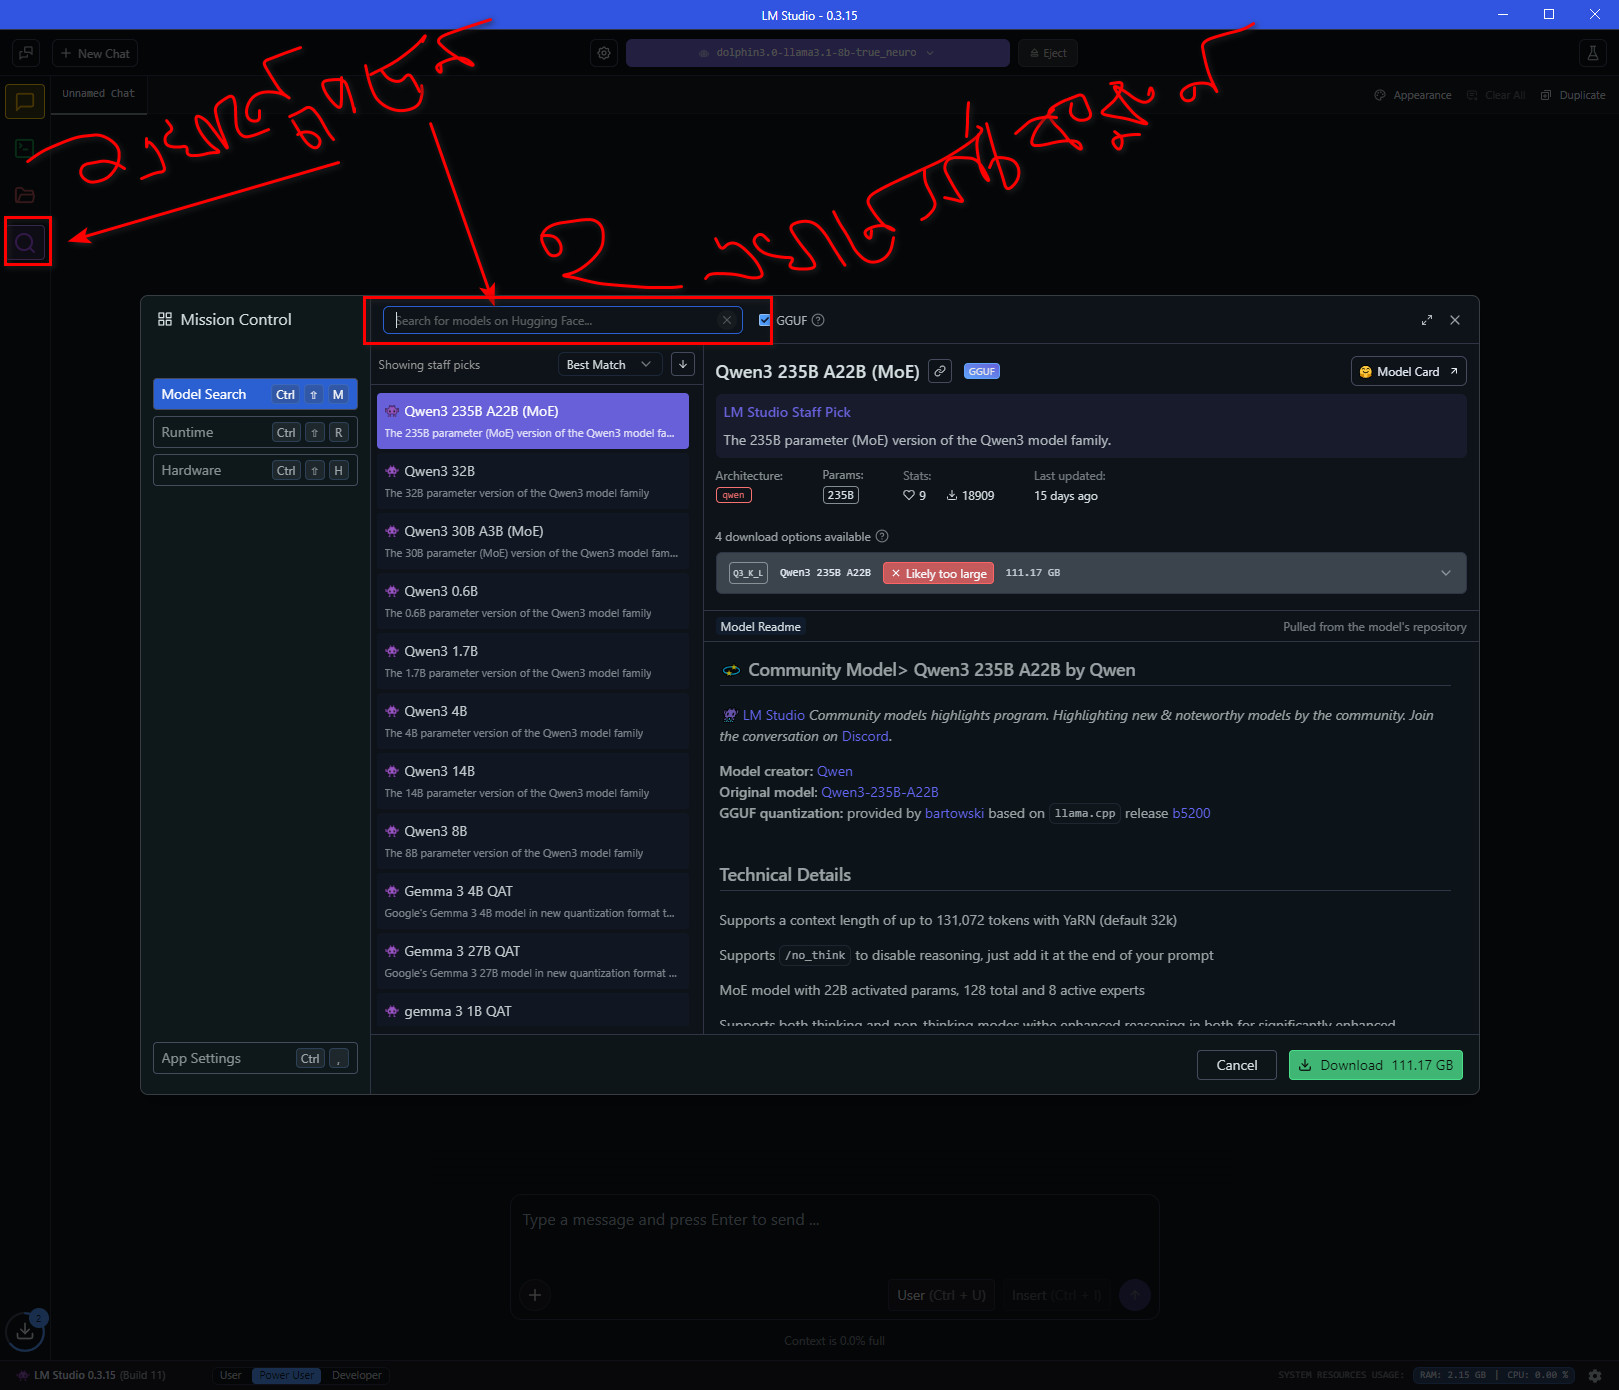This screenshot has height=1390, width=1619.
Task: Copy model link icon next to Qwen3 title
Action: tap(939, 371)
